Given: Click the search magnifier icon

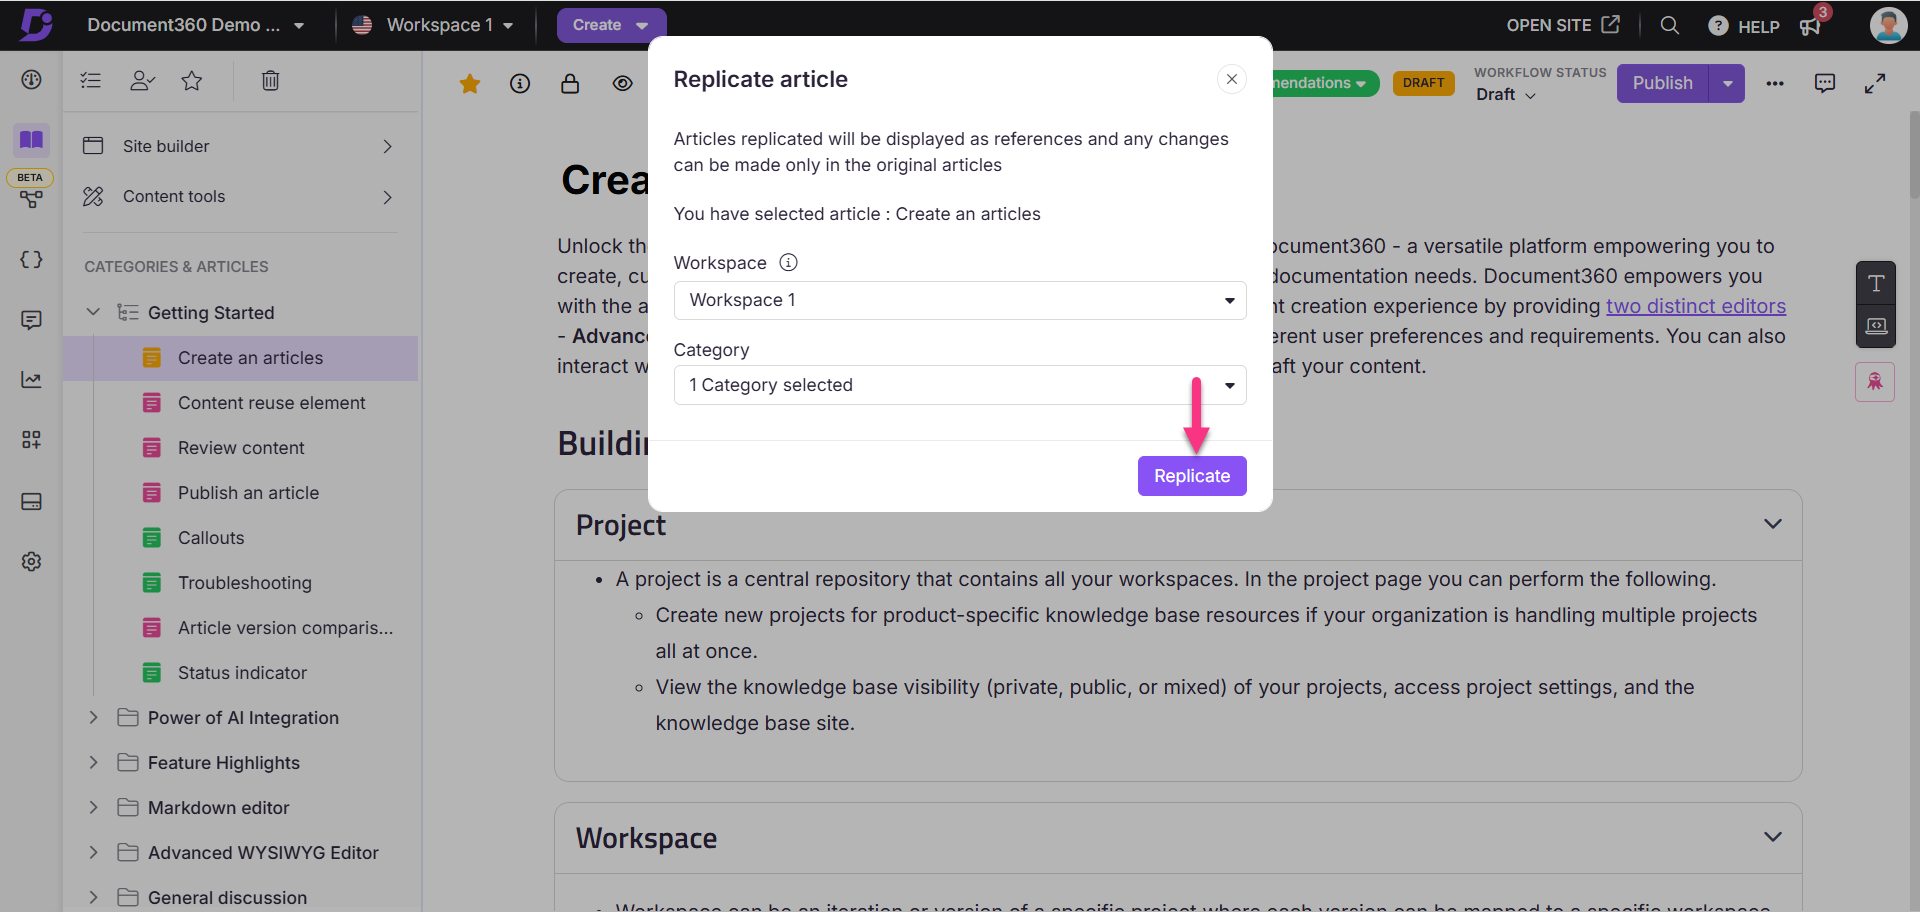Looking at the screenshot, I should tap(1669, 25).
